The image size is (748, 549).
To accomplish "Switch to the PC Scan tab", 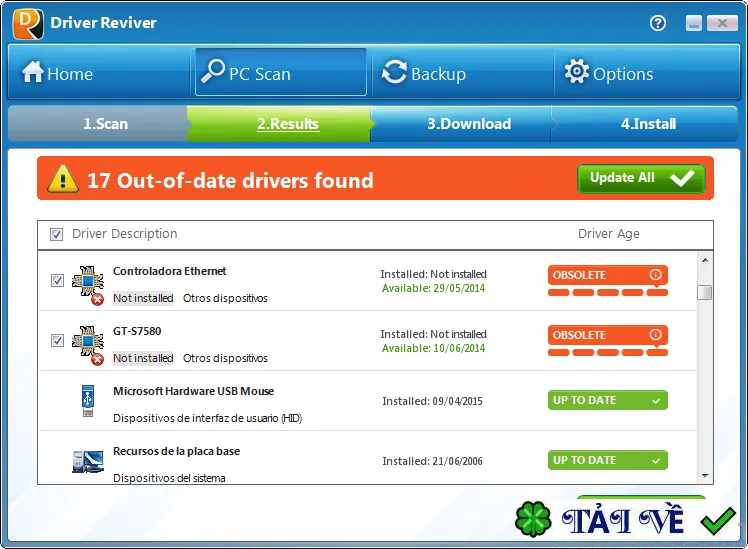I will (x=280, y=72).
